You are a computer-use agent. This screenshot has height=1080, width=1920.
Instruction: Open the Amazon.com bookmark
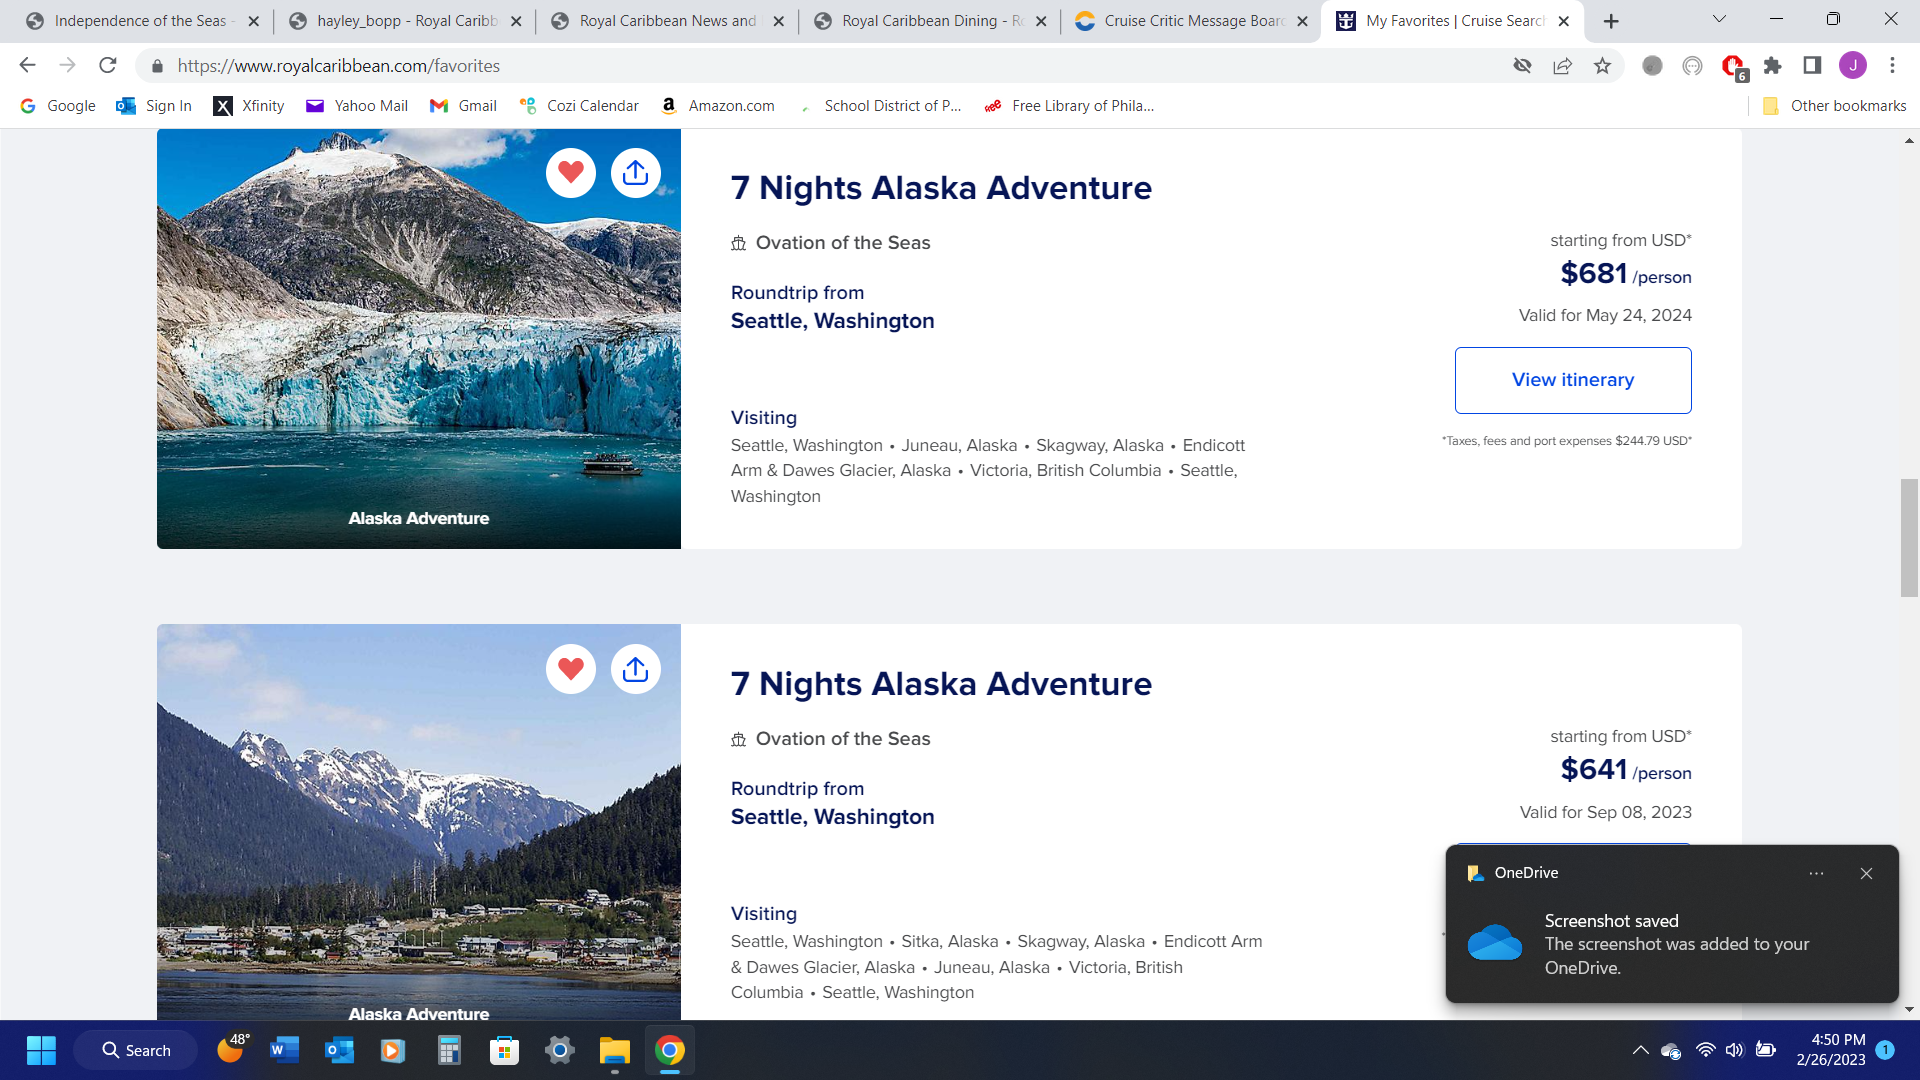pyautogui.click(x=718, y=106)
